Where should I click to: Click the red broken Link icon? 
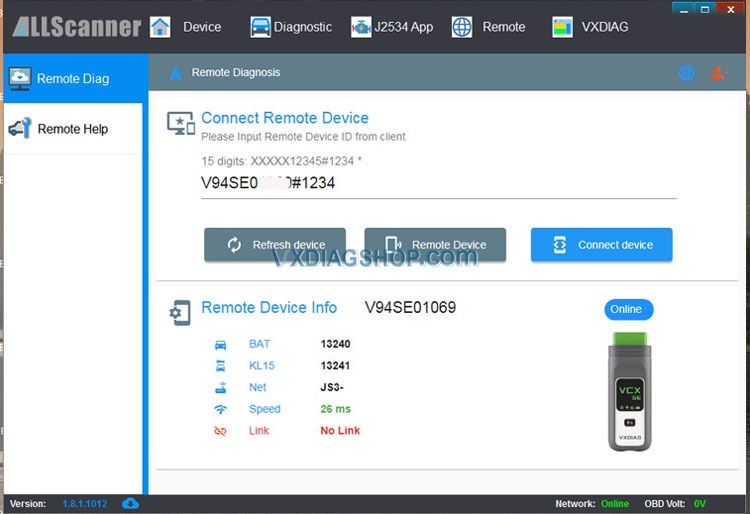click(x=221, y=431)
